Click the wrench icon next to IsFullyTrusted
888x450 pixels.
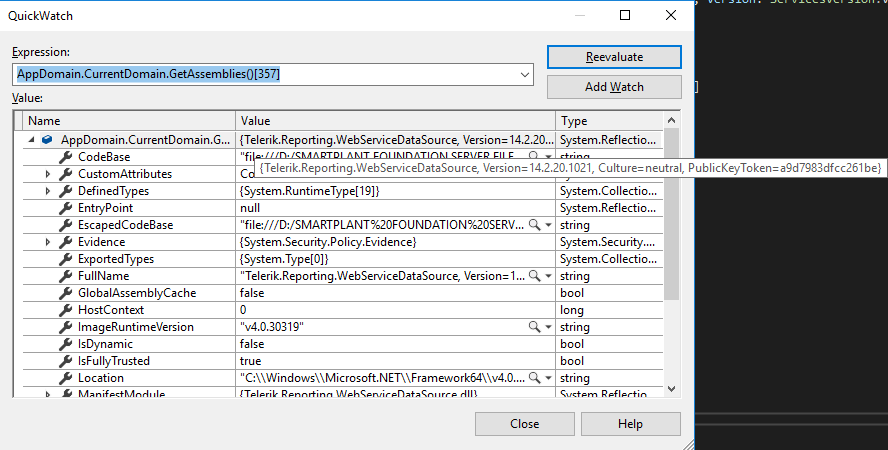66,361
